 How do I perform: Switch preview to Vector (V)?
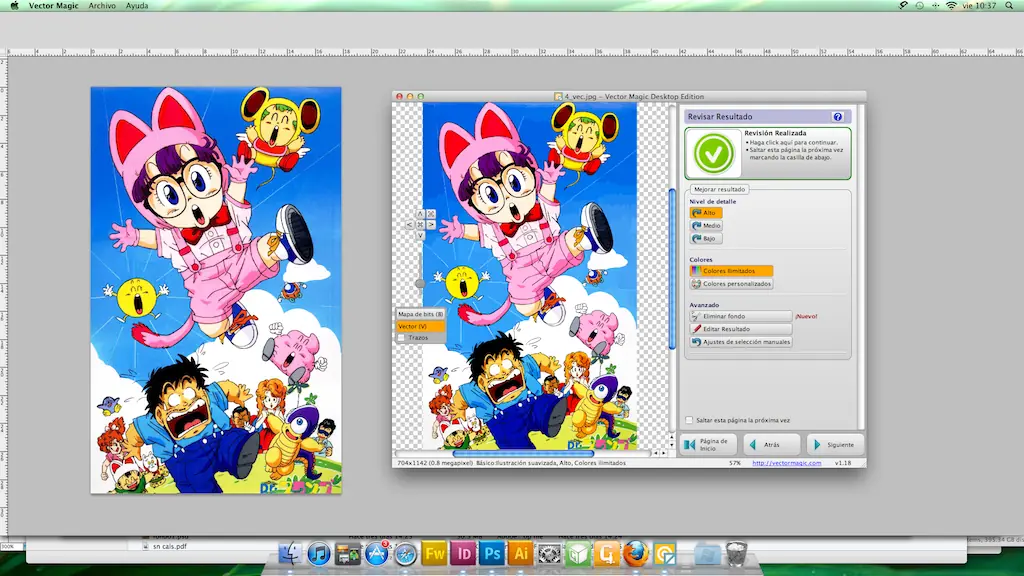(421, 326)
